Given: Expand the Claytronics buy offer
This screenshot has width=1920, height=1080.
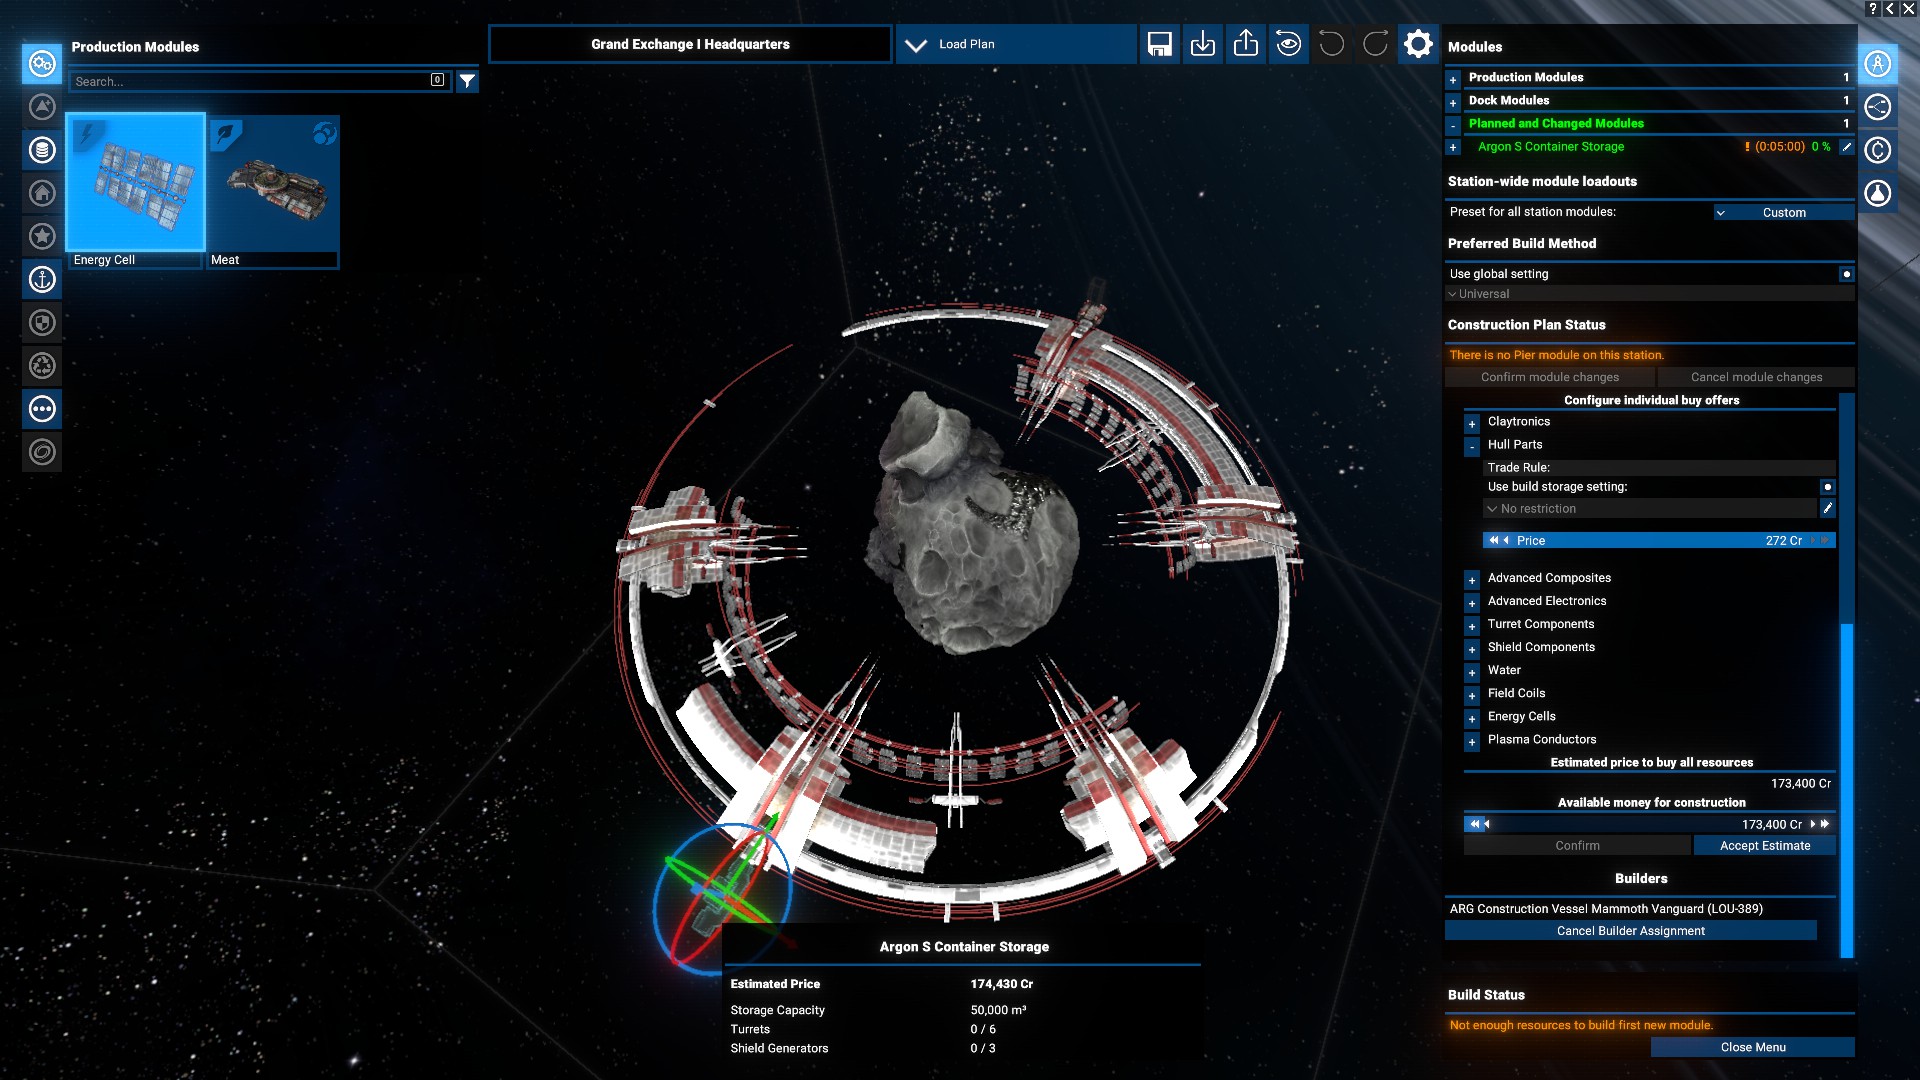Looking at the screenshot, I should click(x=1472, y=424).
